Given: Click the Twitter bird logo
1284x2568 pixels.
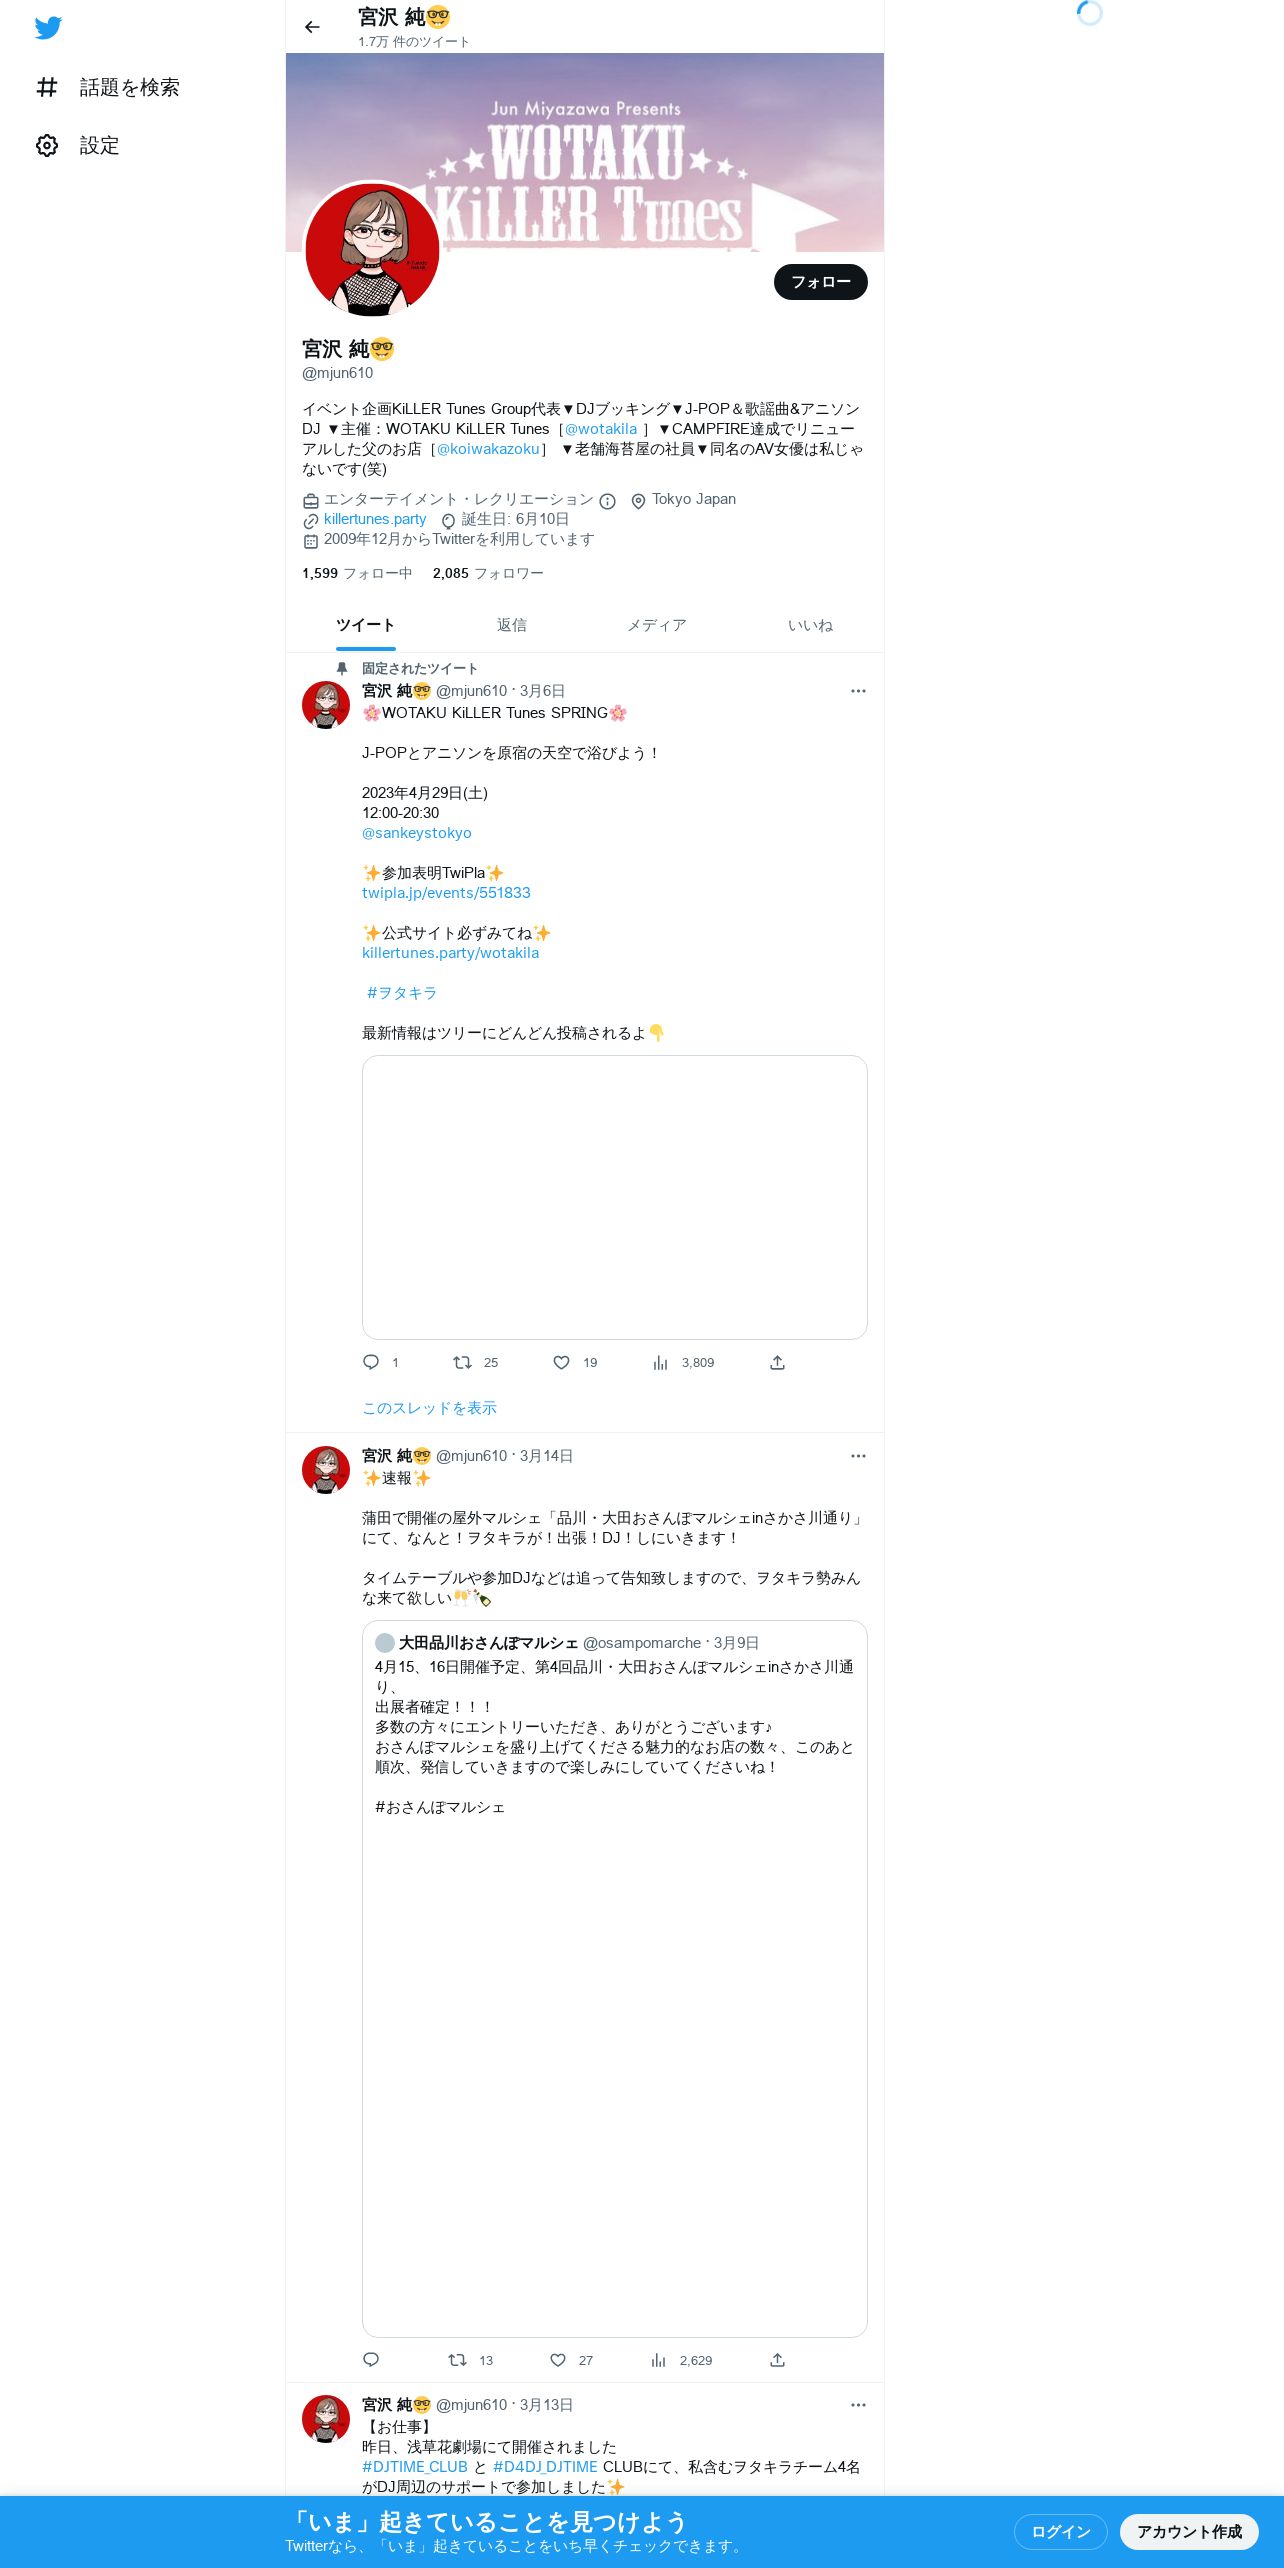Looking at the screenshot, I should [48, 28].
